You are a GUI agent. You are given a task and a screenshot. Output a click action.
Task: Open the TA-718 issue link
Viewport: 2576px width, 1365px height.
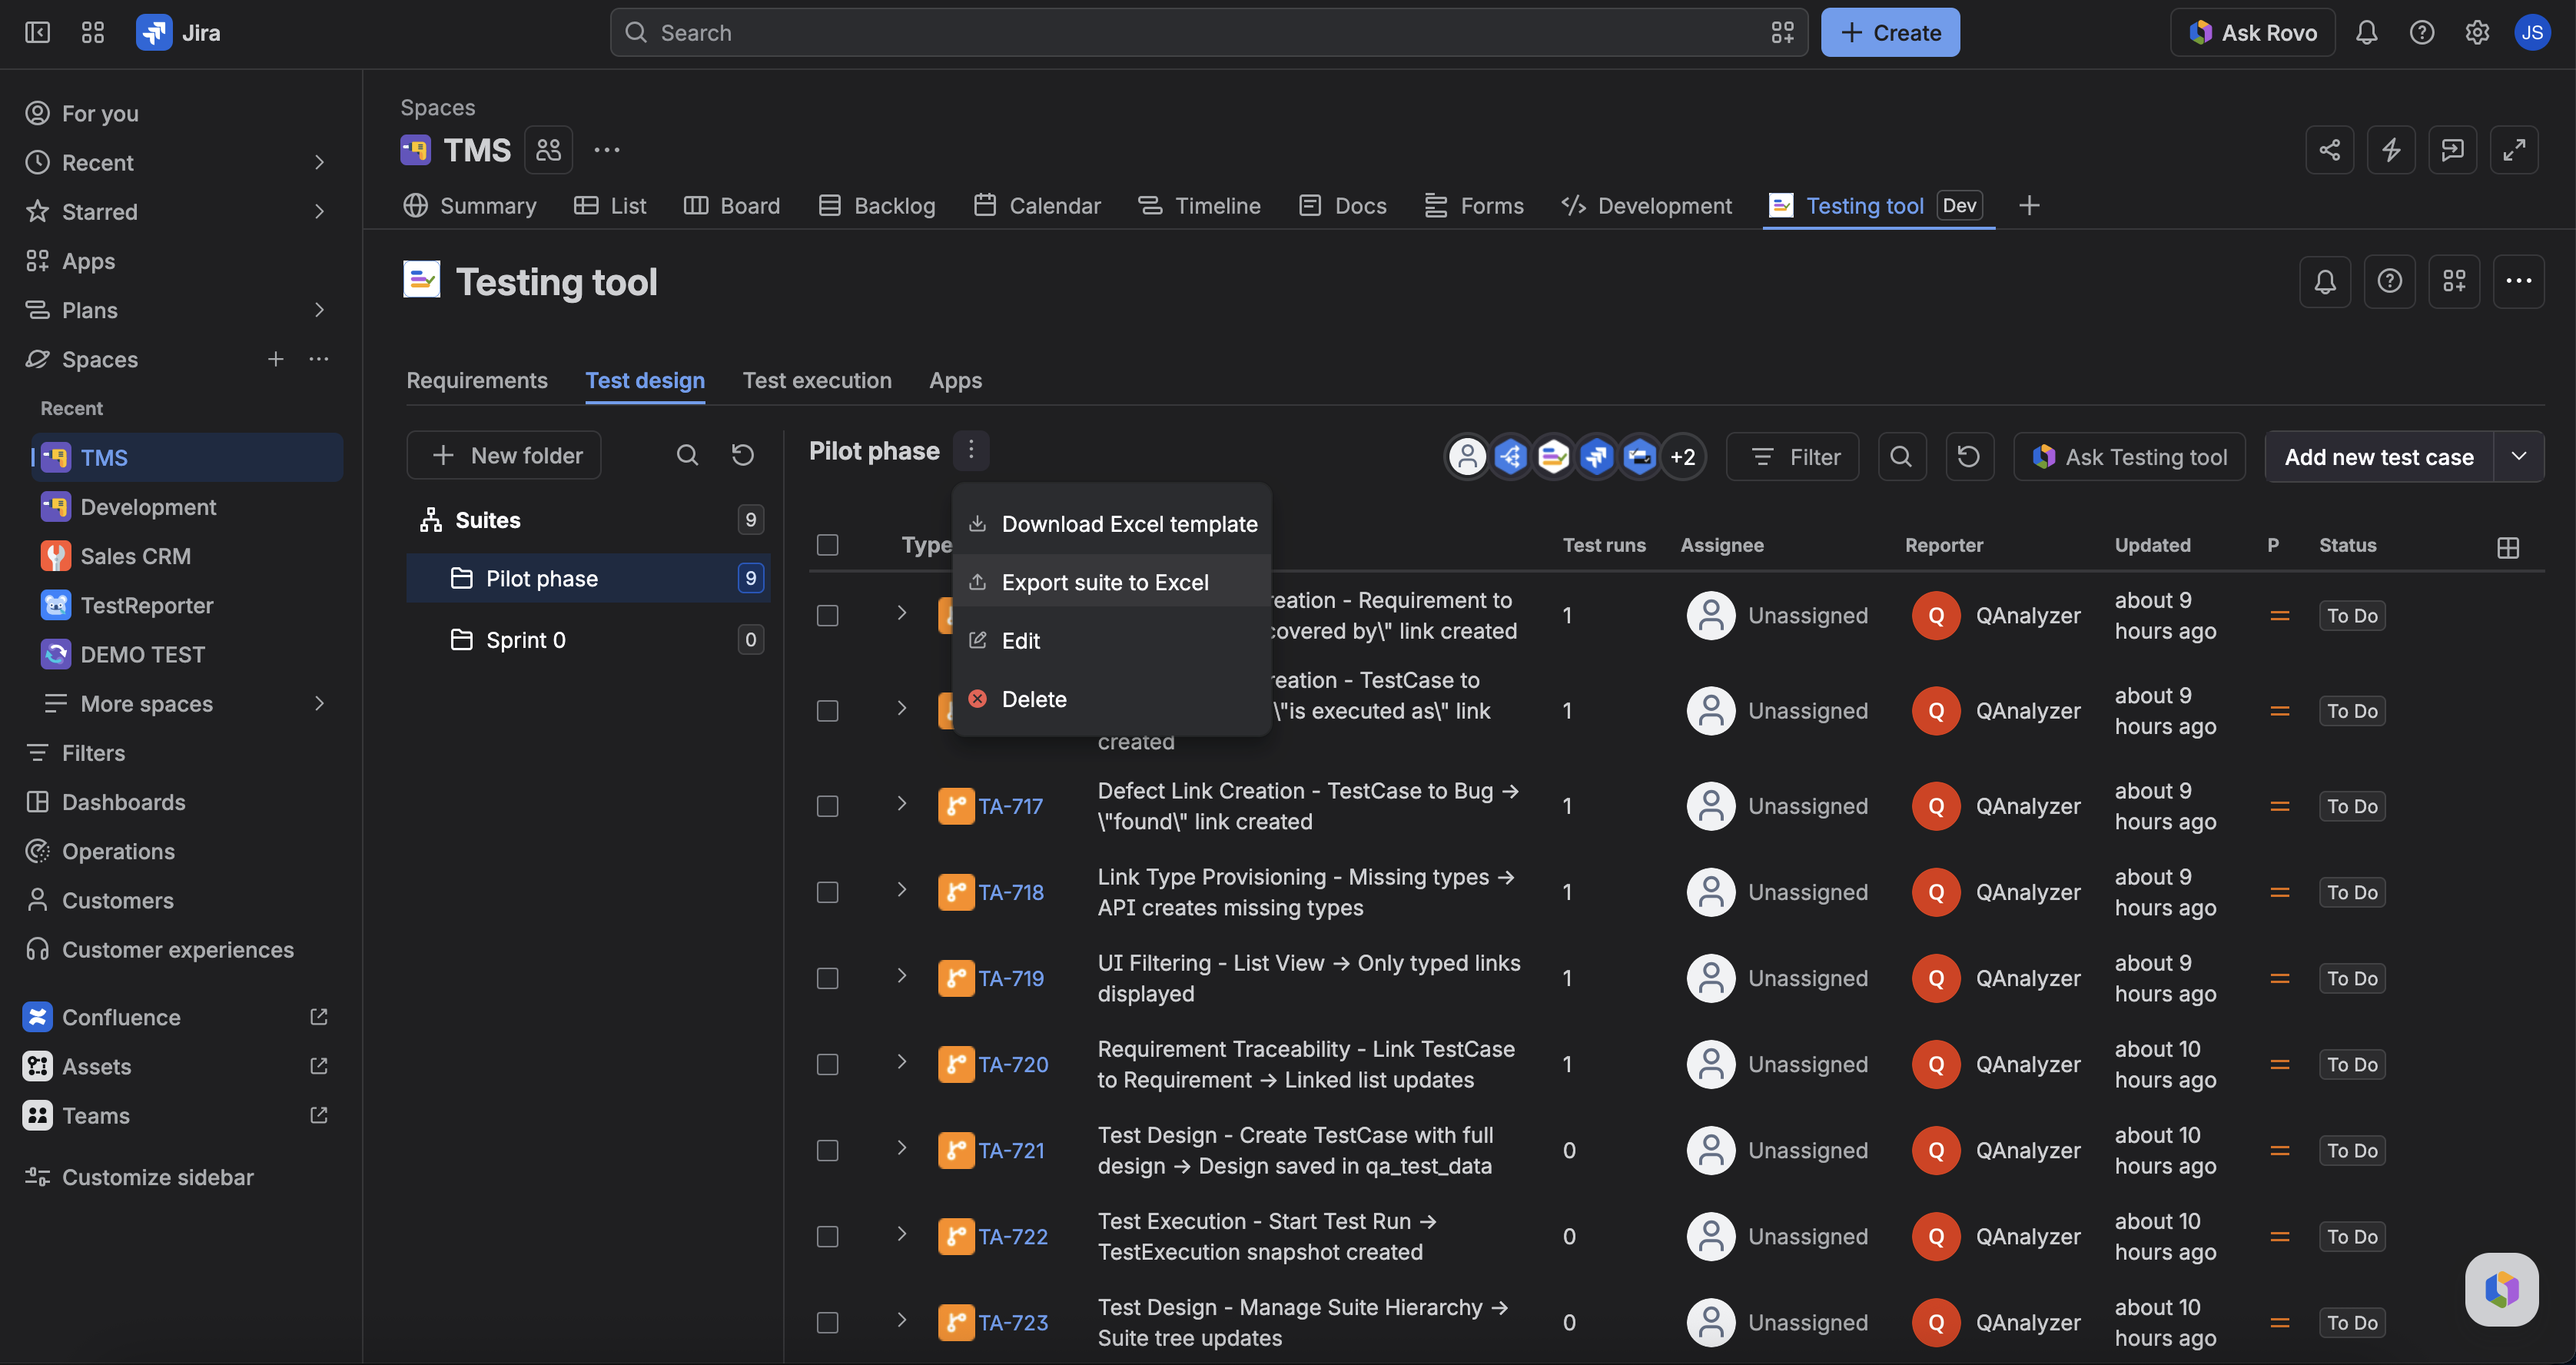1011,892
